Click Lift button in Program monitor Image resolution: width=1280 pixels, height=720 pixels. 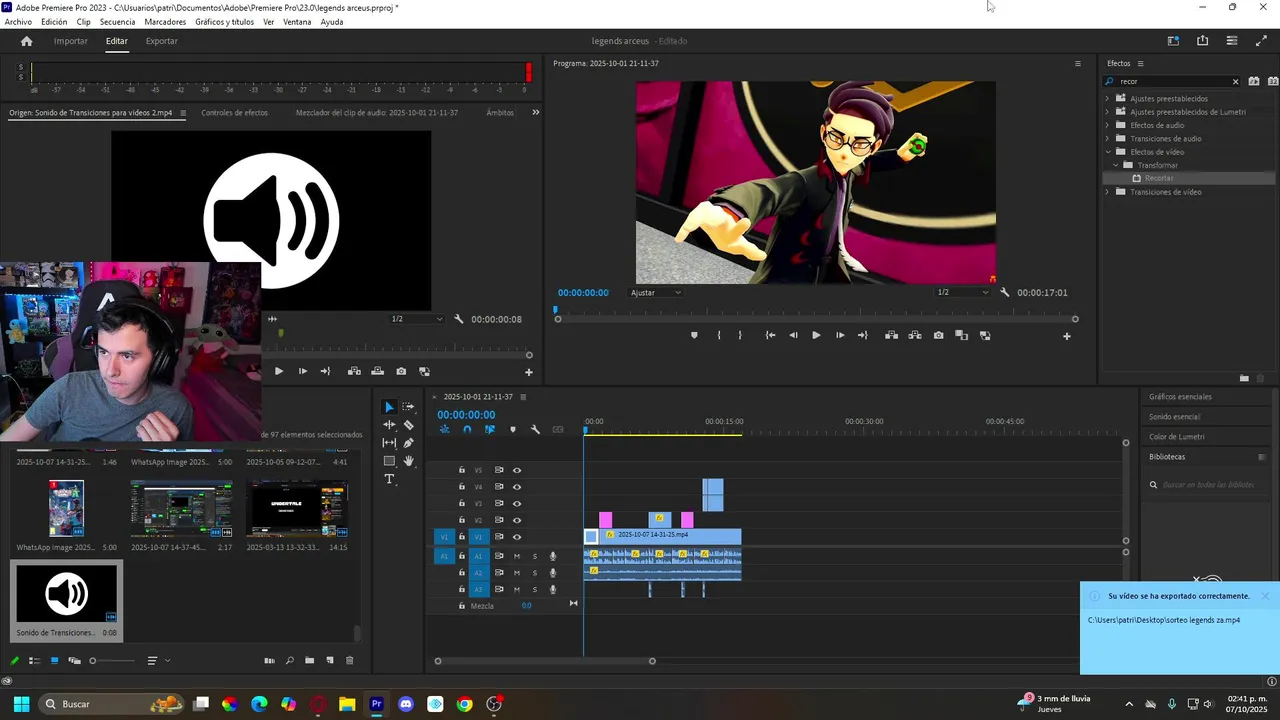click(891, 336)
